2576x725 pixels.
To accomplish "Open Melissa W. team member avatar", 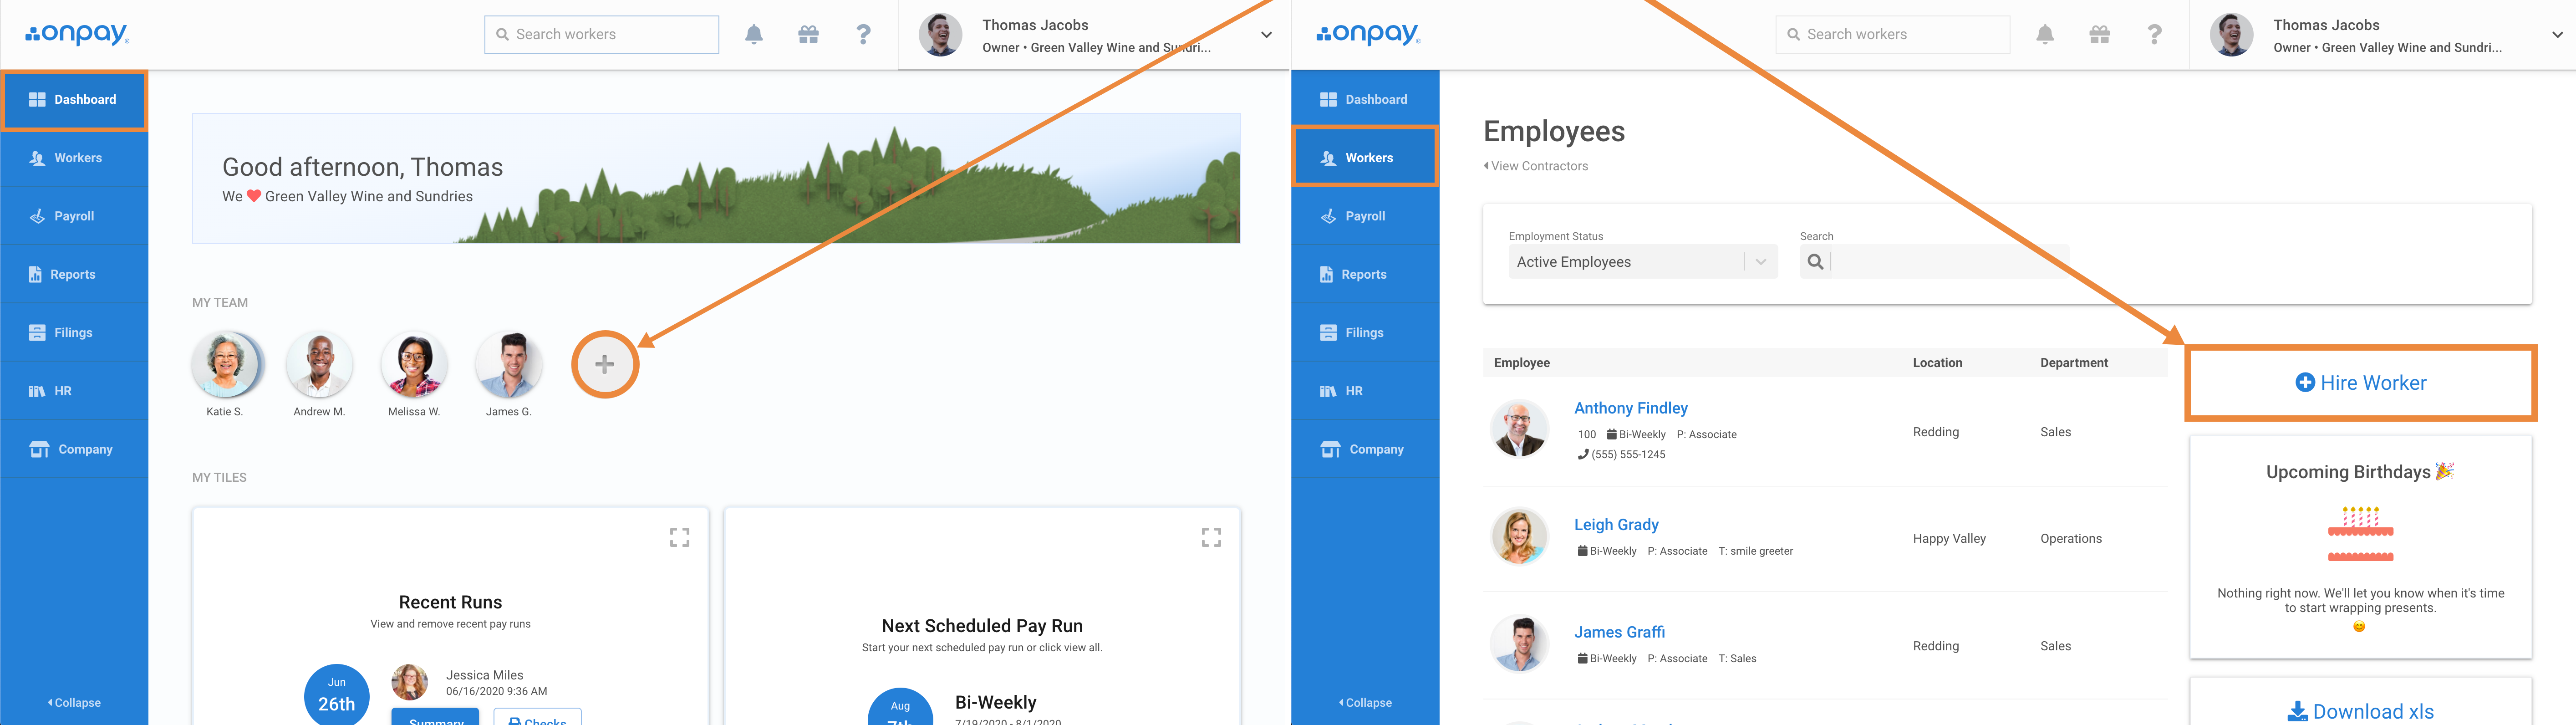I will 414,365.
